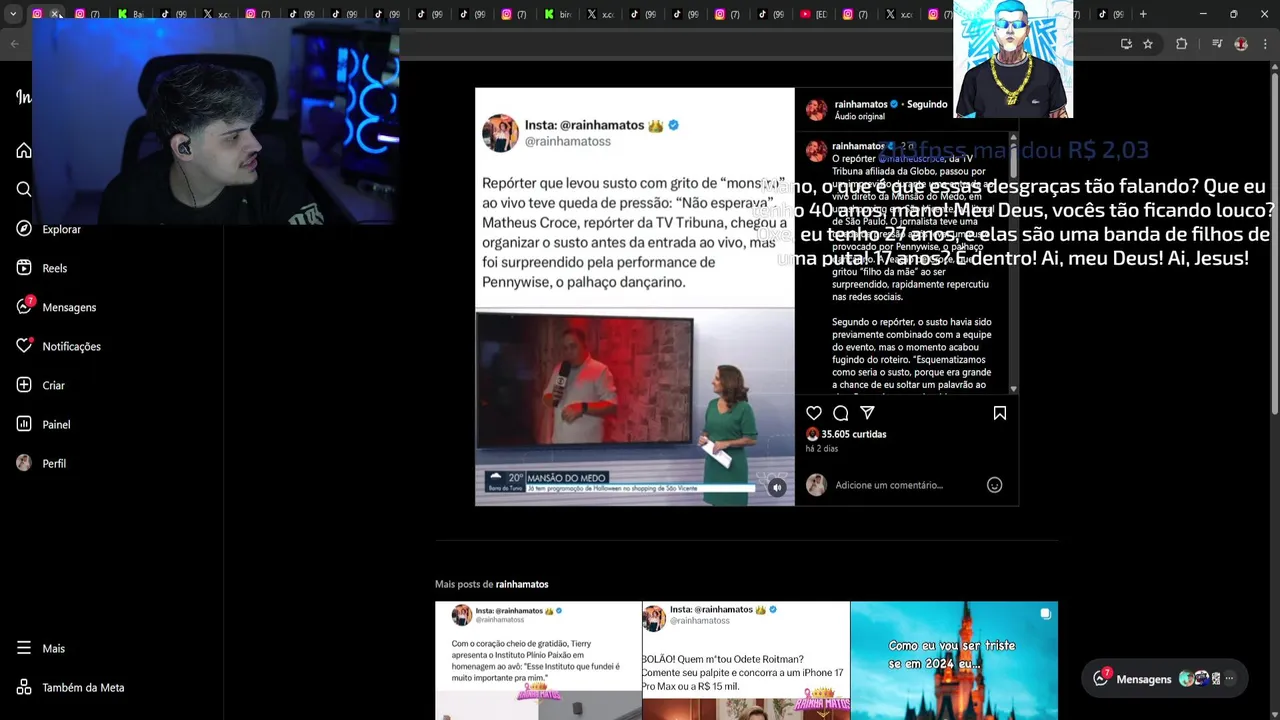Go to Perfil in the sidebar
Image resolution: width=1280 pixels, height=720 pixels.
tap(41, 463)
